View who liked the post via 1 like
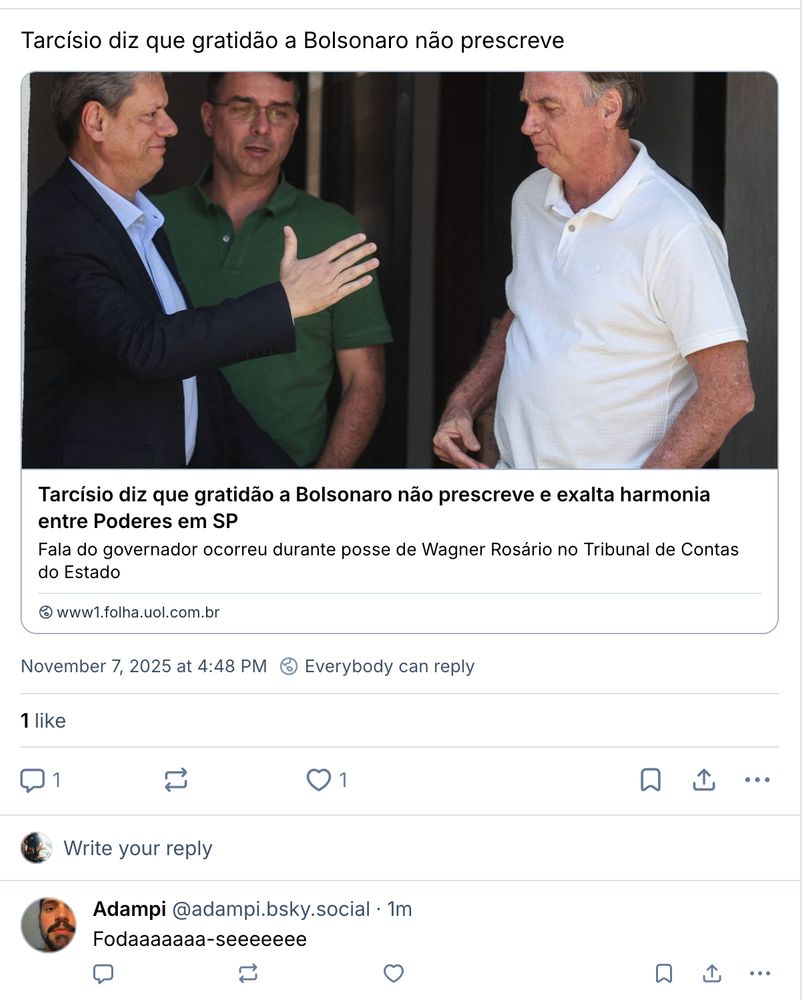This screenshot has height=1000, width=802. pos(43,721)
